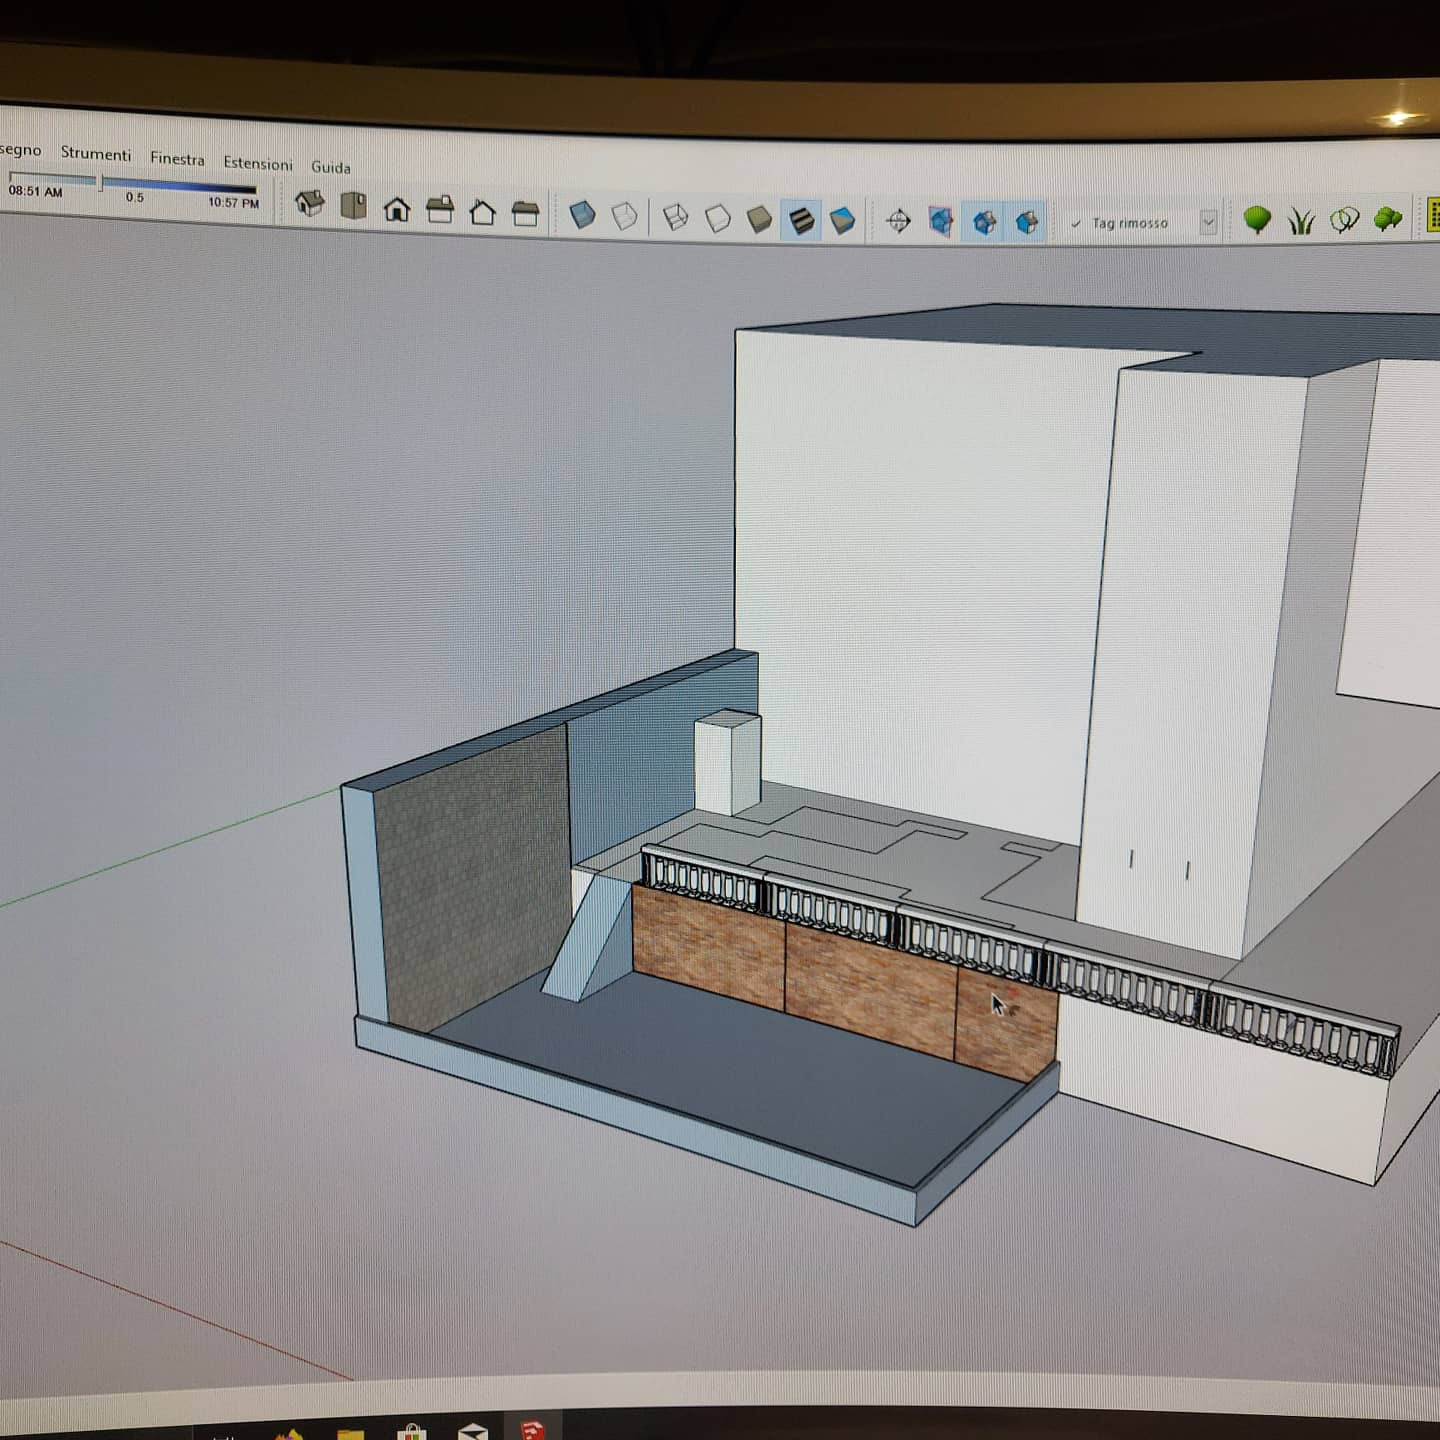The width and height of the screenshot is (1440, 1440).
Task: Select the brick wall face under cursor
Action: (1005, 1022)
